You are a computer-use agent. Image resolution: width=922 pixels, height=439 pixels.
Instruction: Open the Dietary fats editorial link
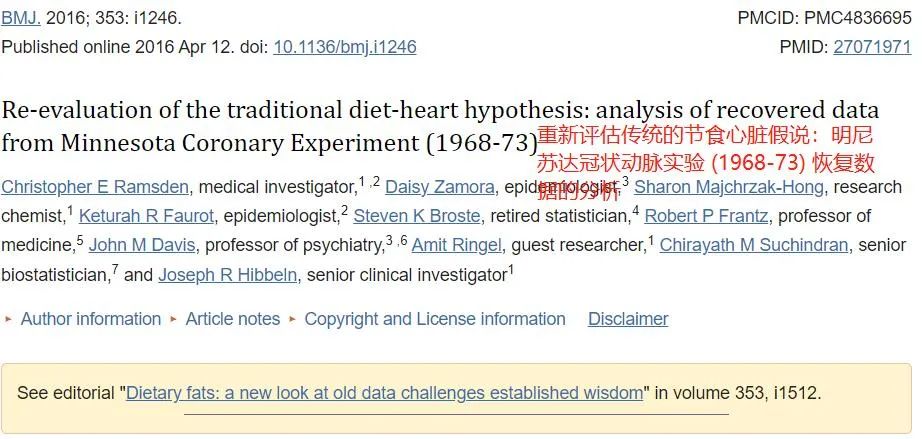coord(385,393)
